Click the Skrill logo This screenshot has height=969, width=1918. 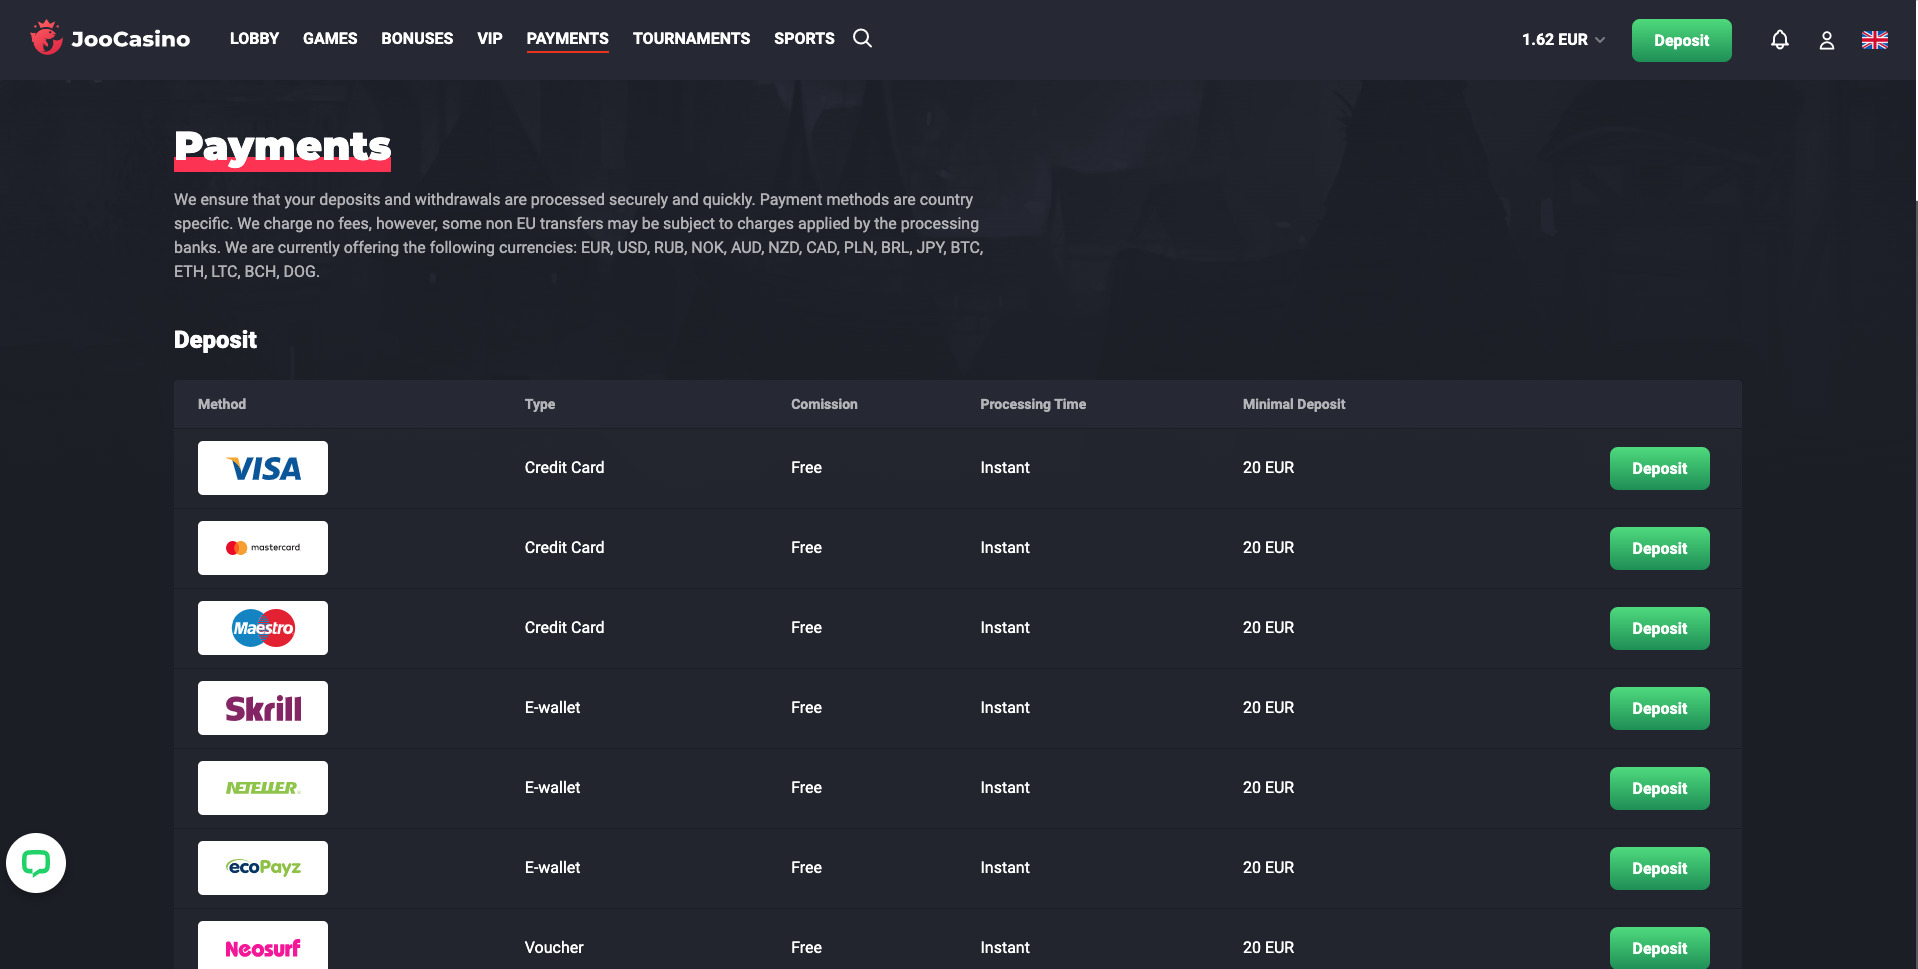263,708
